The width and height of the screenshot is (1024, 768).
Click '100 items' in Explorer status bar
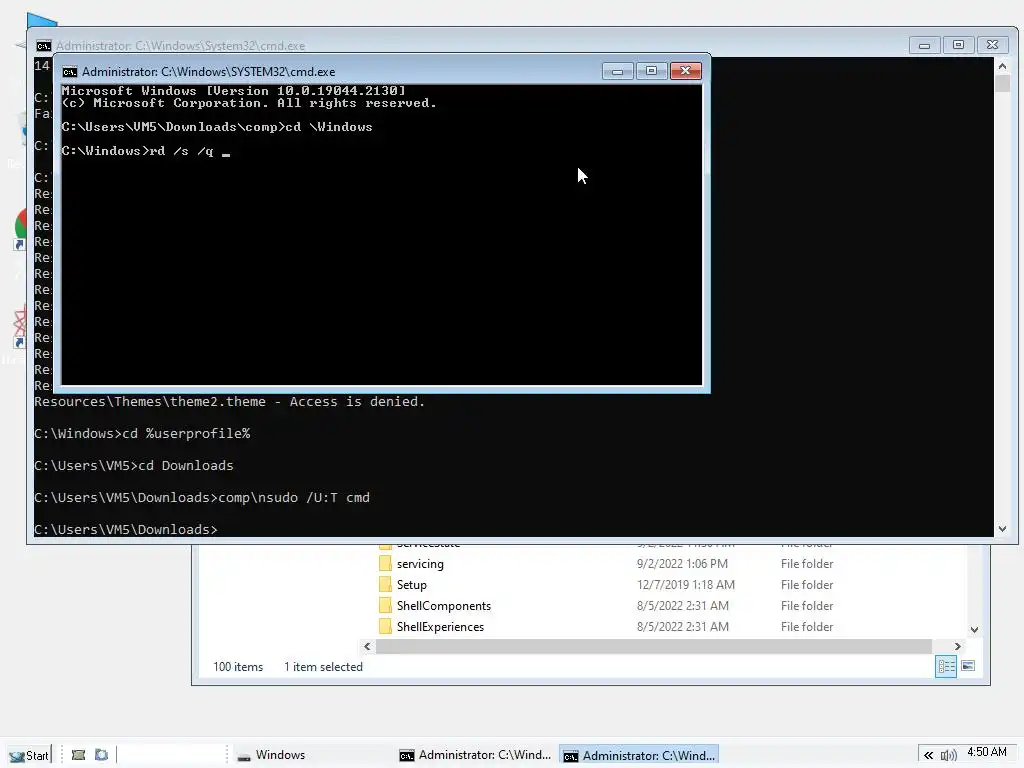tap(238, 667)
